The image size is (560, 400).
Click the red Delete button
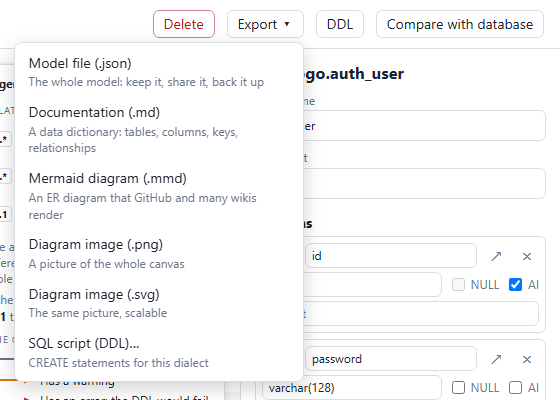[x=184, y=24]
